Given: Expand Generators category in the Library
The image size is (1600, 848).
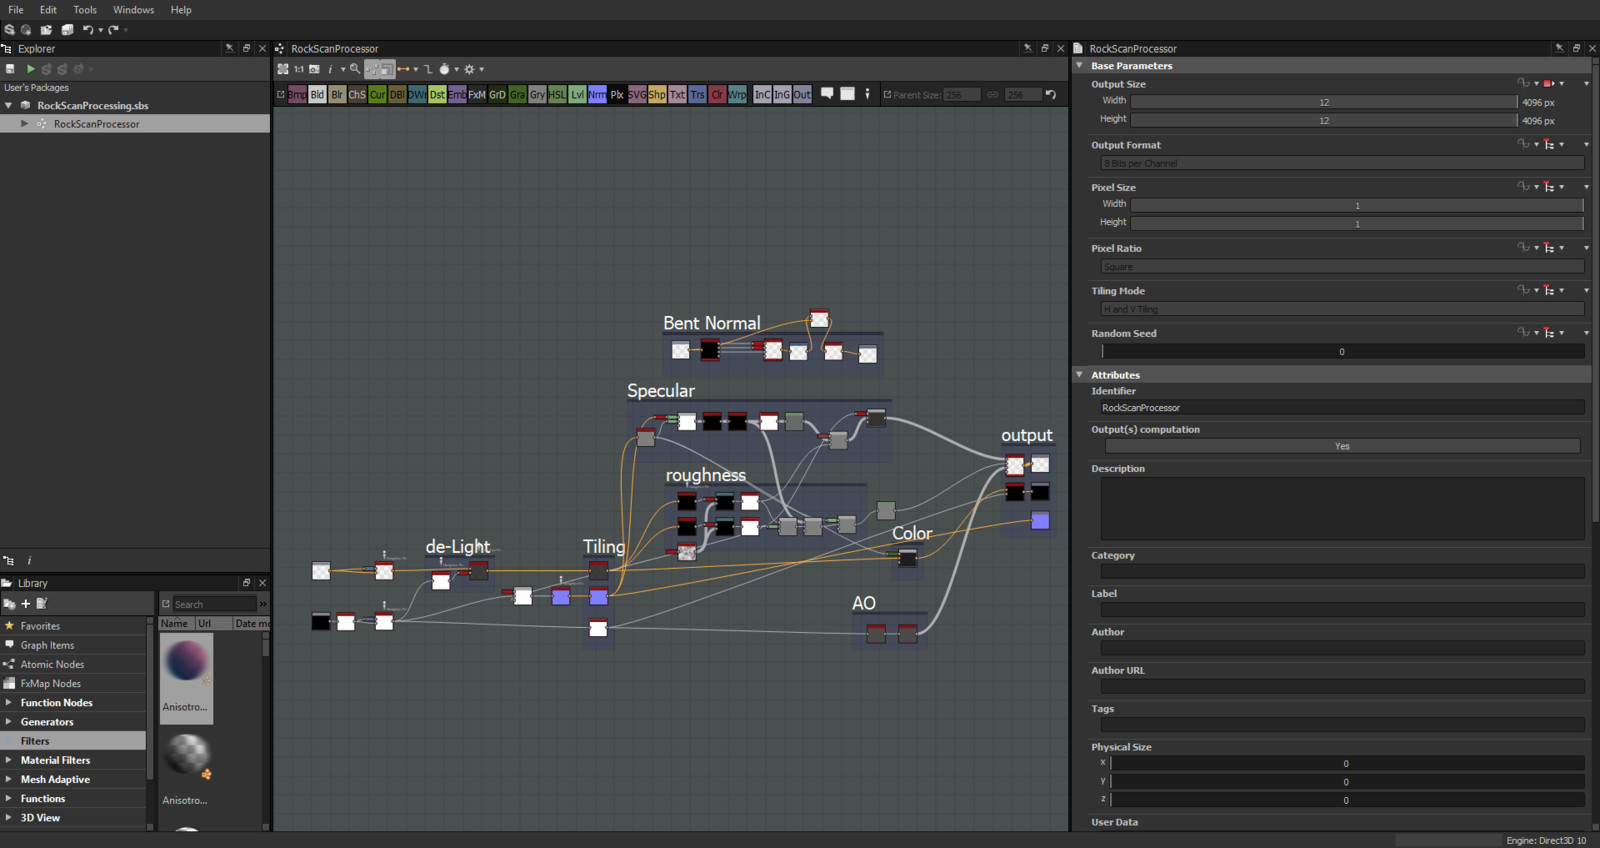Looking at the screenshot, I should [9, 722].
